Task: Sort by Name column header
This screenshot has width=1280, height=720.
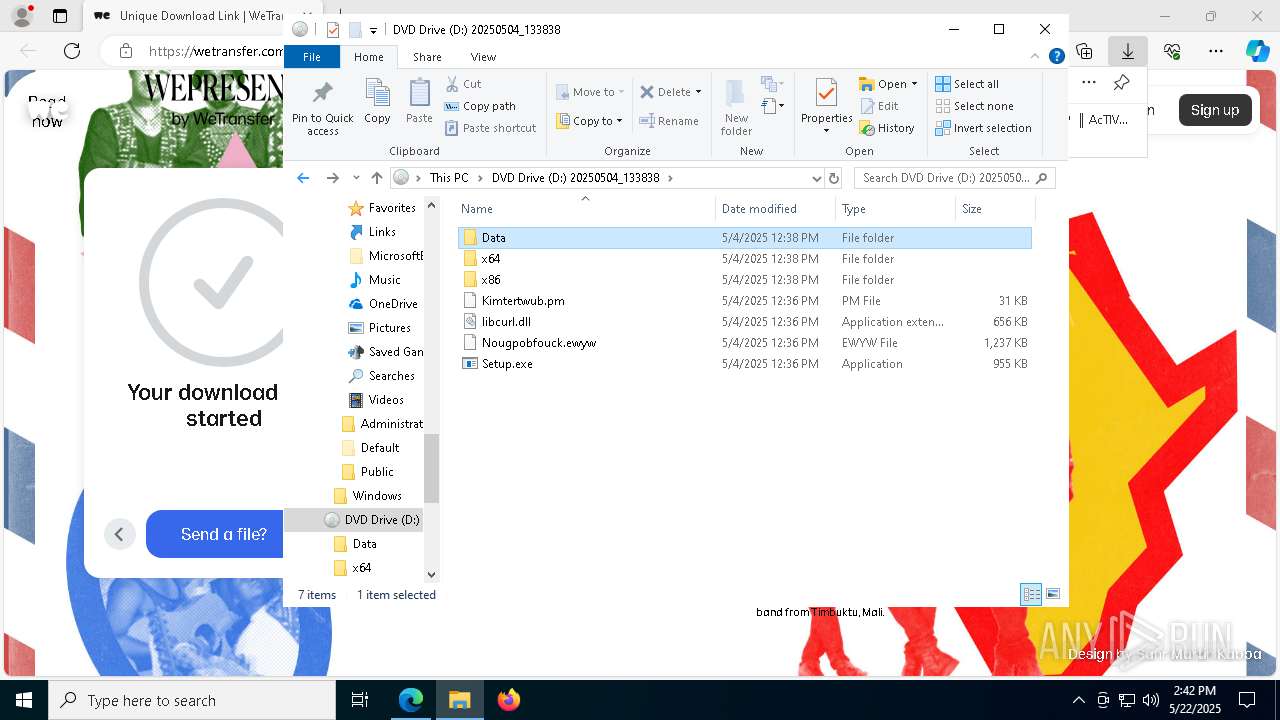Action: pyautogui.click(x=586, y=209)
